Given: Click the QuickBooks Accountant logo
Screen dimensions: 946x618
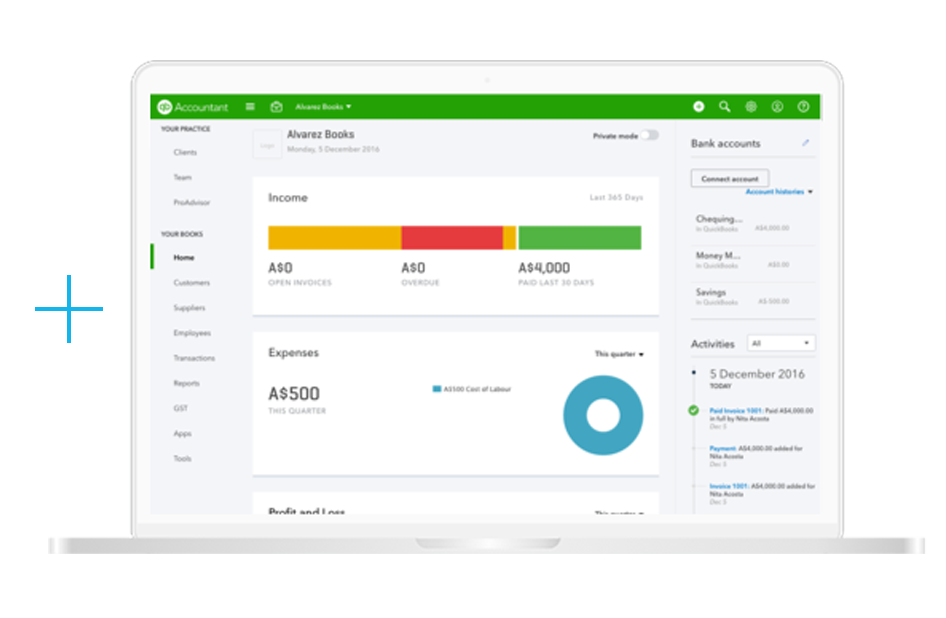Looking at the screenshot, I should click(193, 107).
